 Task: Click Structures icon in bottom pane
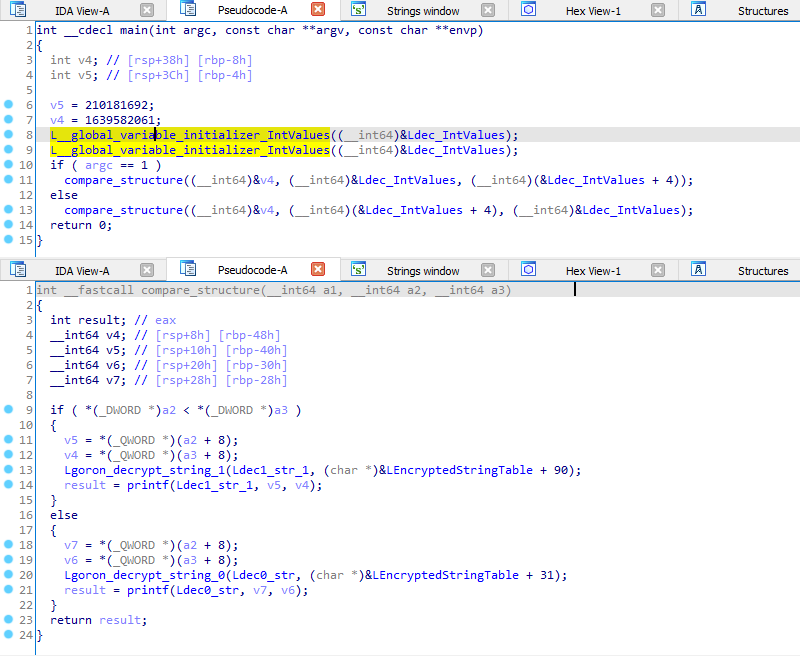point(698,269)
